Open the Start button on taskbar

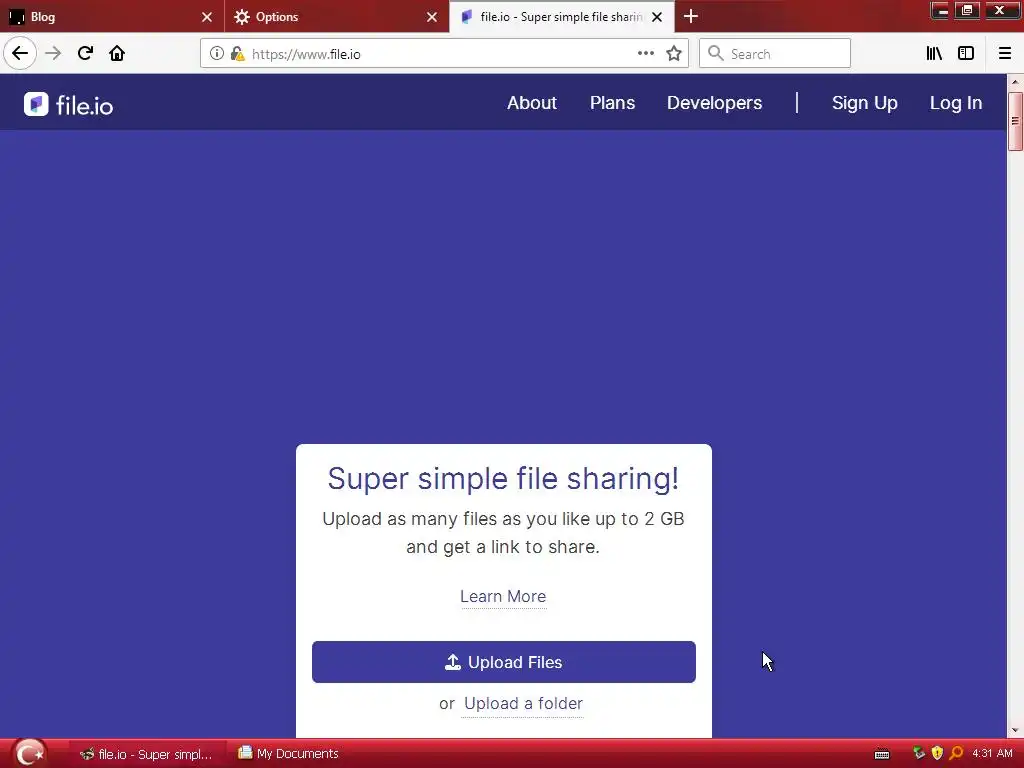click(x=29, y=754)
